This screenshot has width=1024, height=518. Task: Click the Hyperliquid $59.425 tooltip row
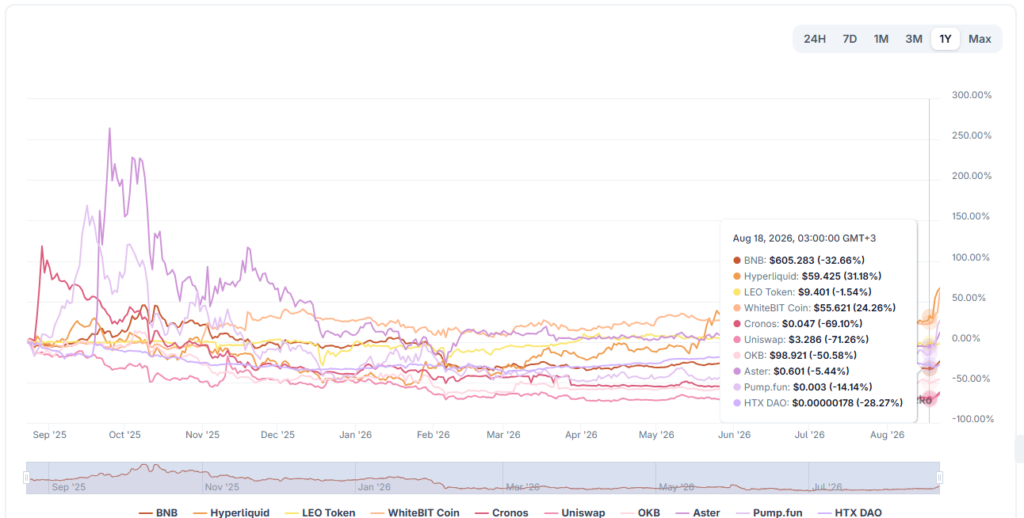[x=805, y=276]
